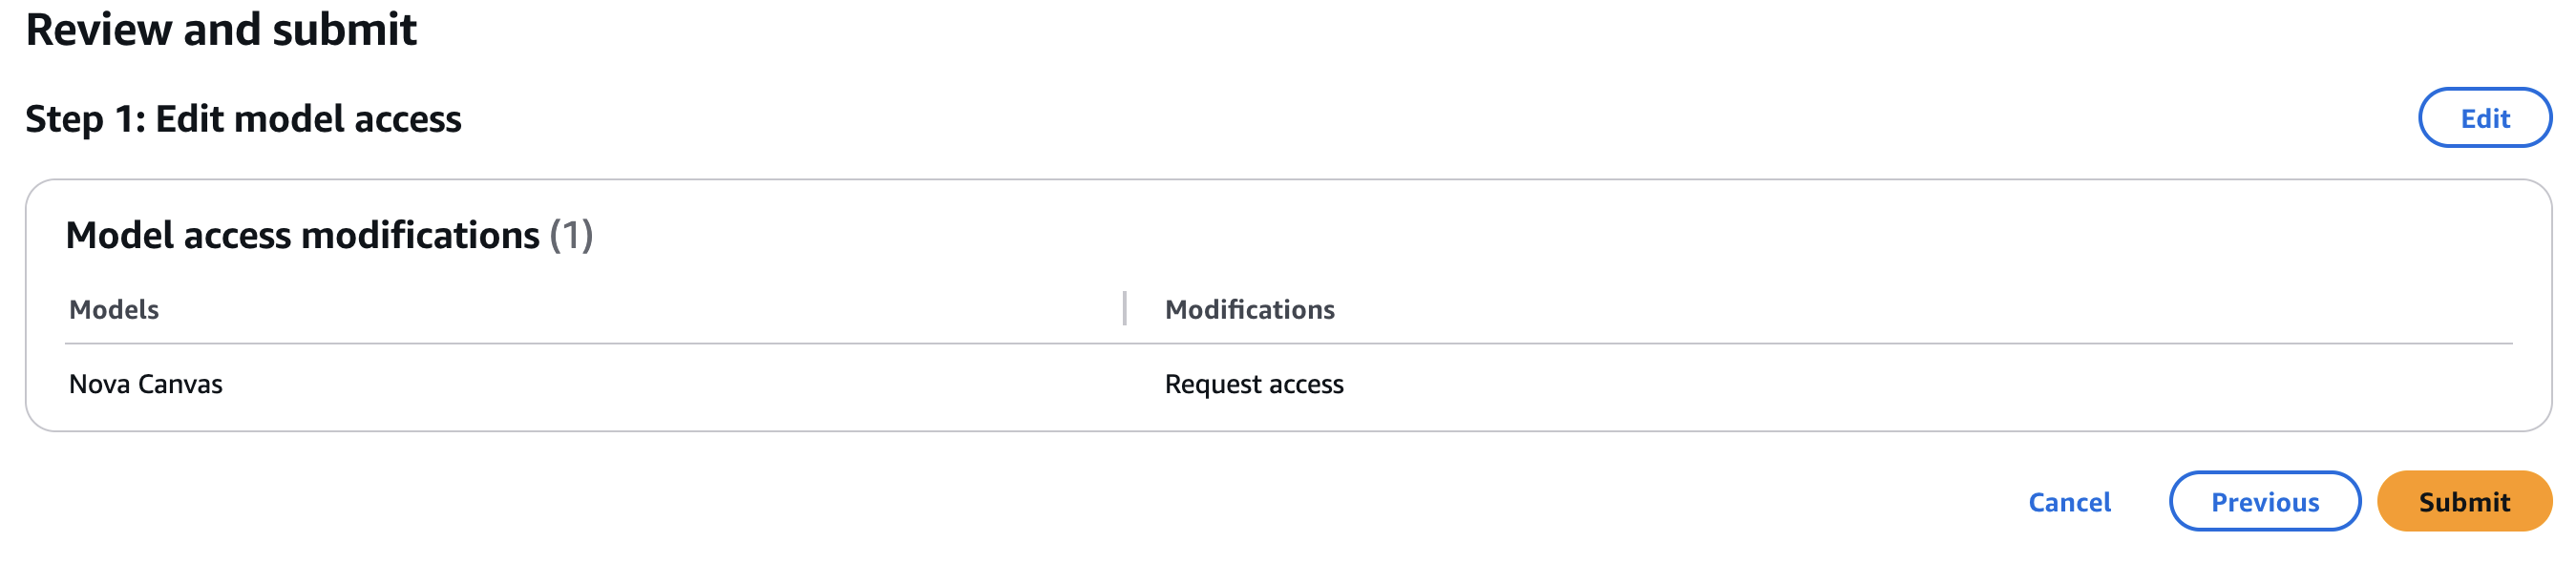Click Nova Canvas under the Models column

tap(146, 383)
